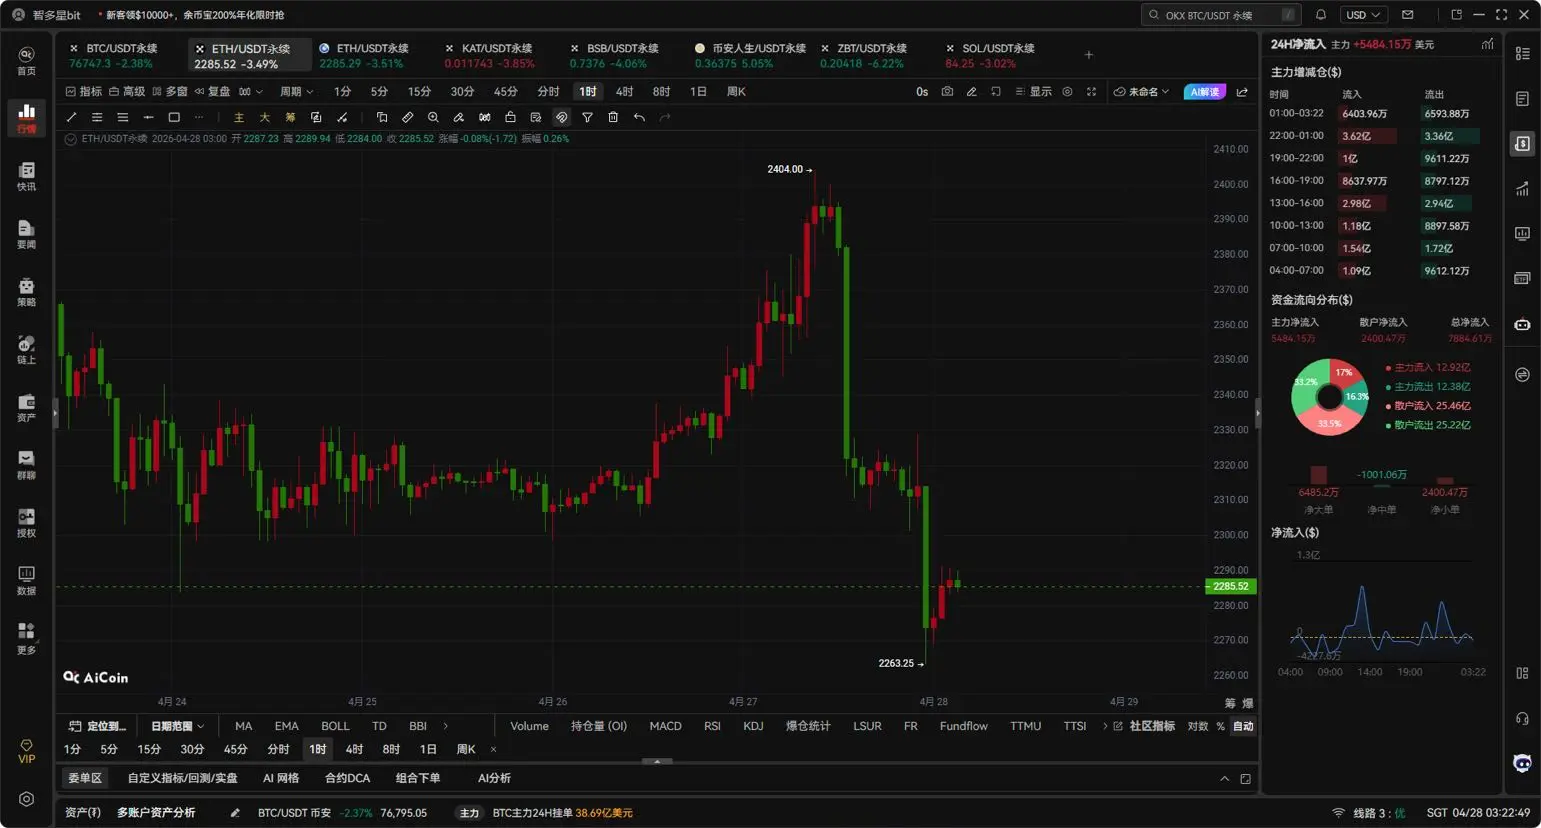Image resolution: width=1541 pixels, height=828 pixels.
Task: Click the fund flow donut chart
Action: coord(1329,397)
